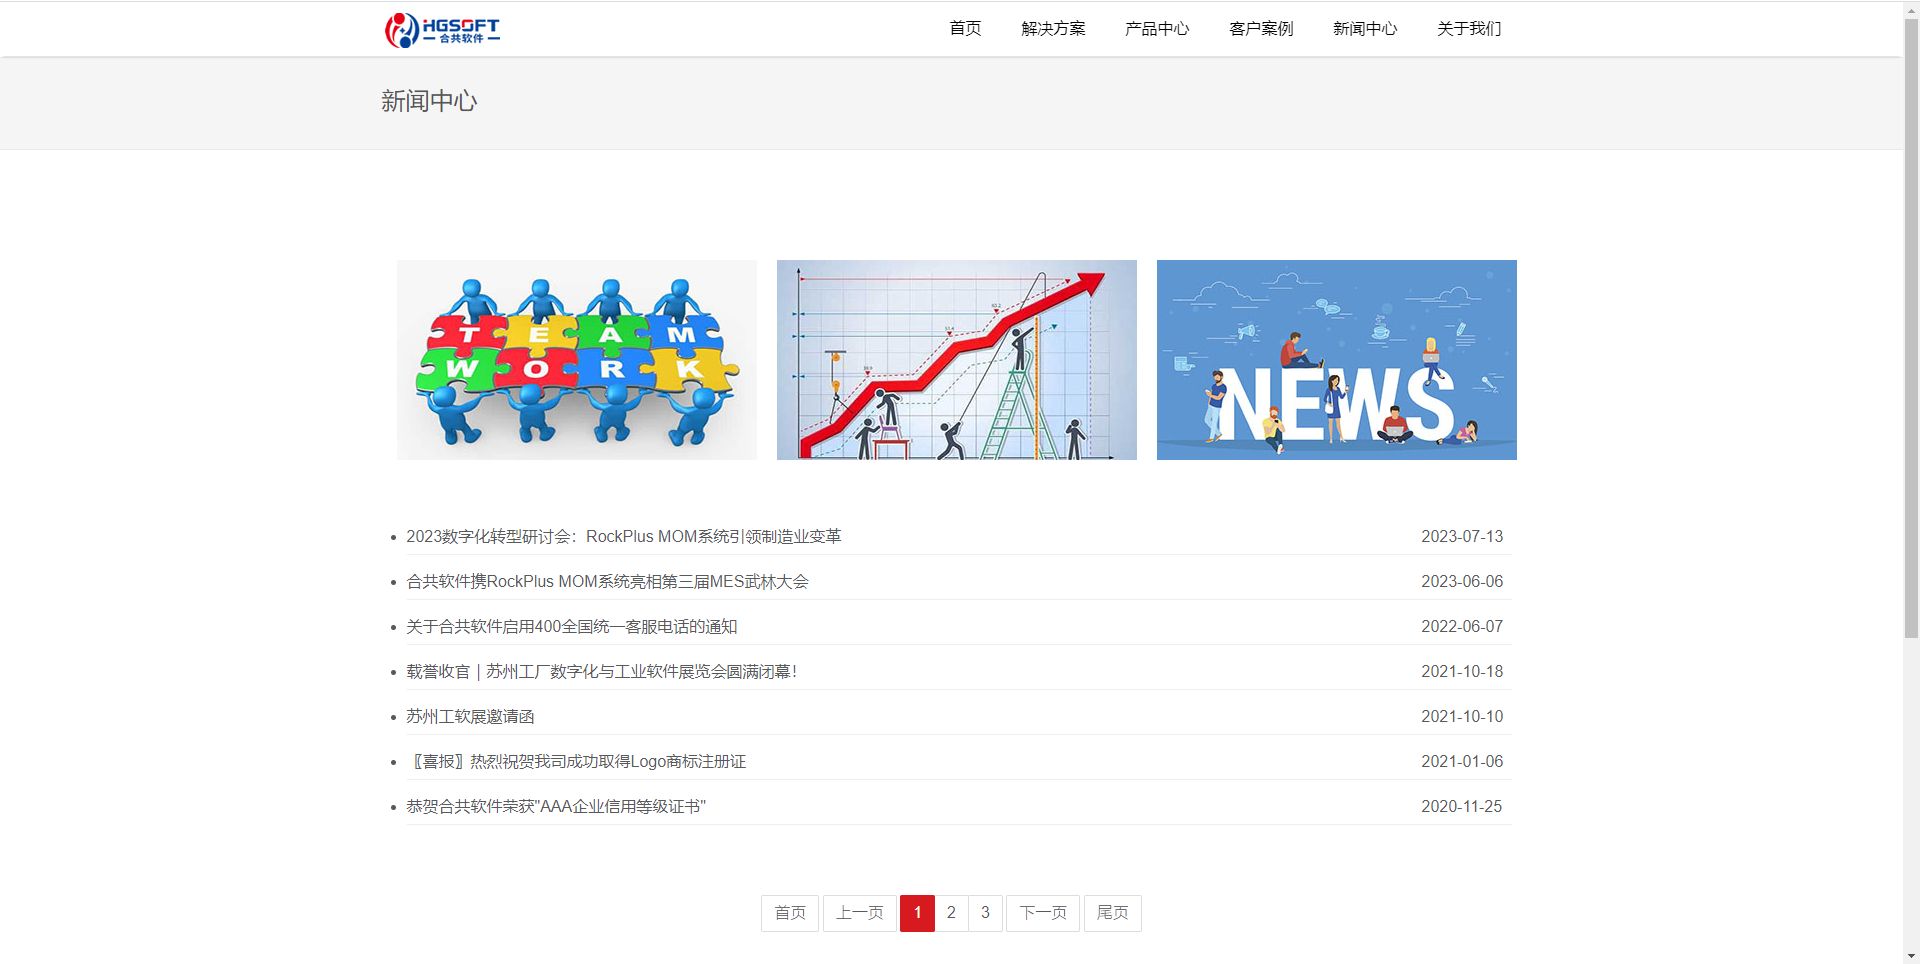Click the date 2021-10-10
The image size is (1920, 964).
(1462, 717)
